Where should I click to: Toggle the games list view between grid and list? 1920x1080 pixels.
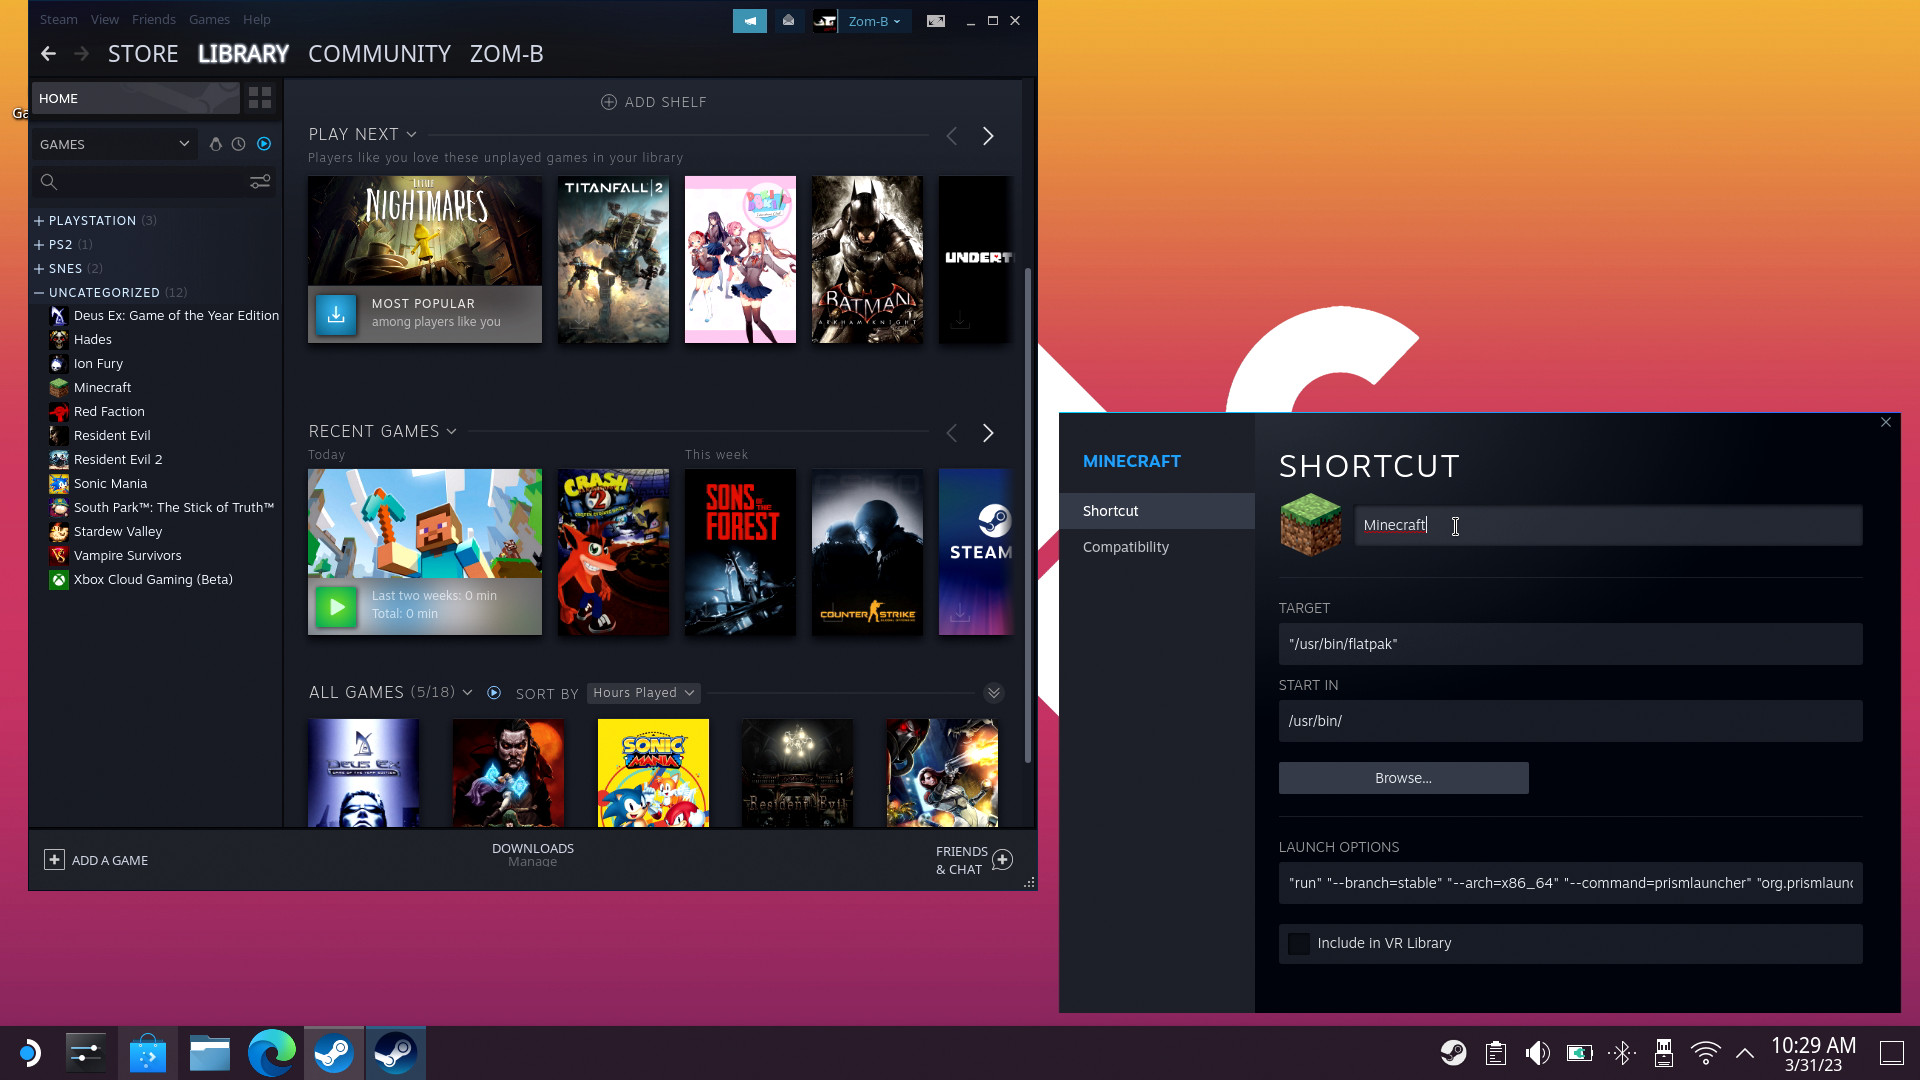(260, 98)
